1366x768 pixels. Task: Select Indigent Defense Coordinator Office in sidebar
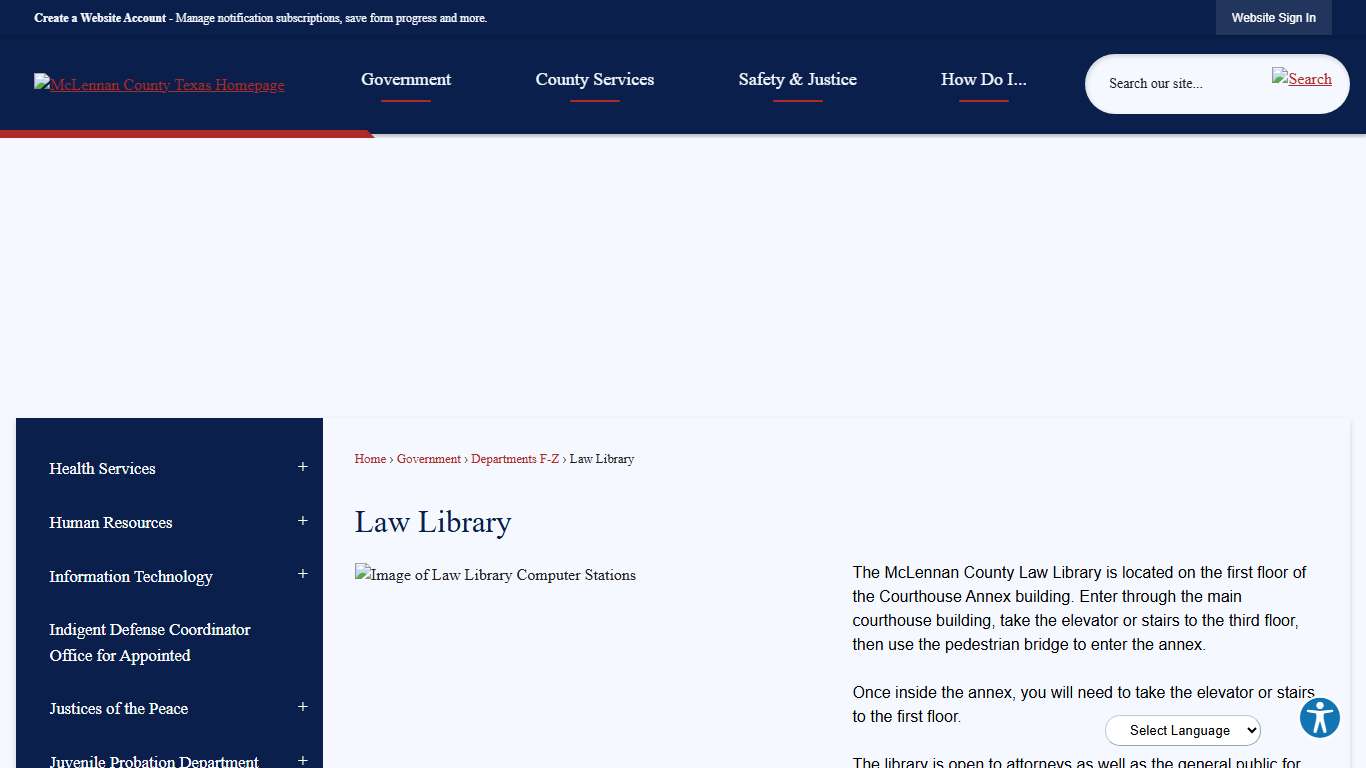[149, 642]
